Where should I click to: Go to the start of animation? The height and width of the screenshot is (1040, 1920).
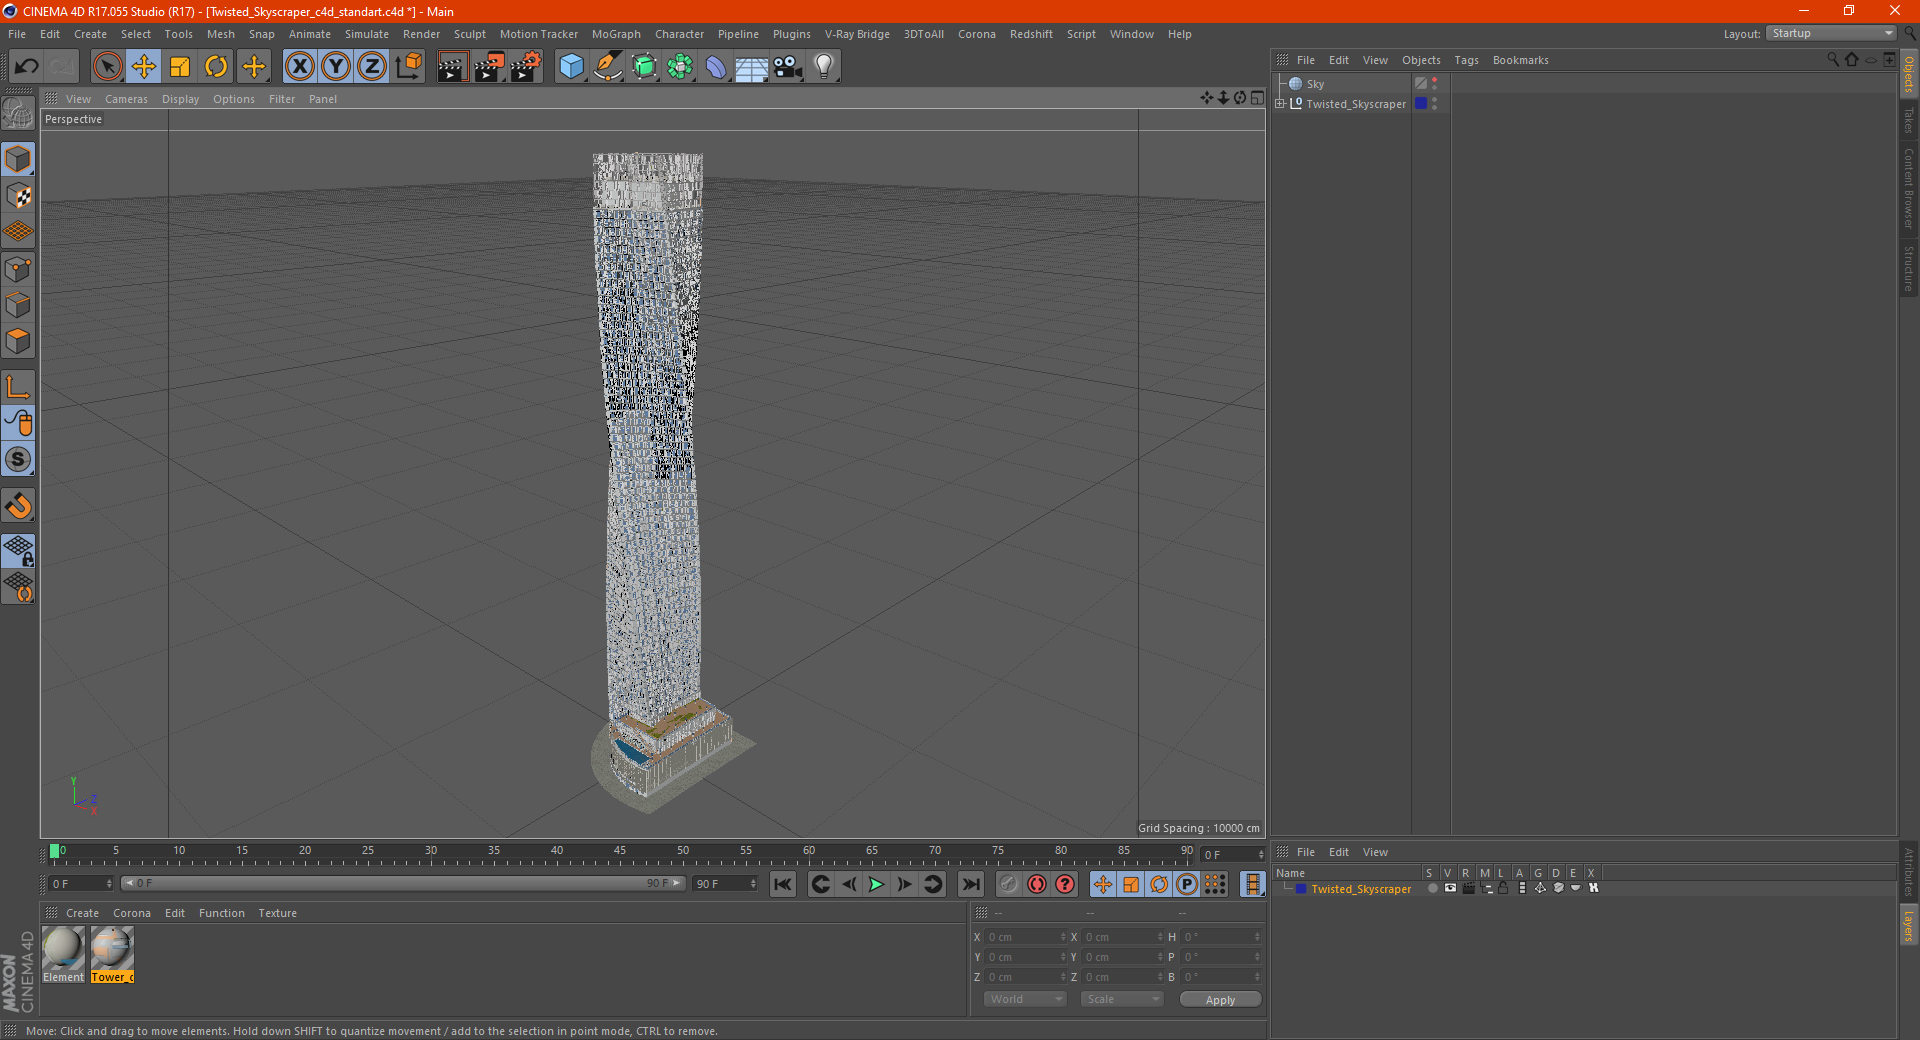pyautogui.click(x=783, y=884)
